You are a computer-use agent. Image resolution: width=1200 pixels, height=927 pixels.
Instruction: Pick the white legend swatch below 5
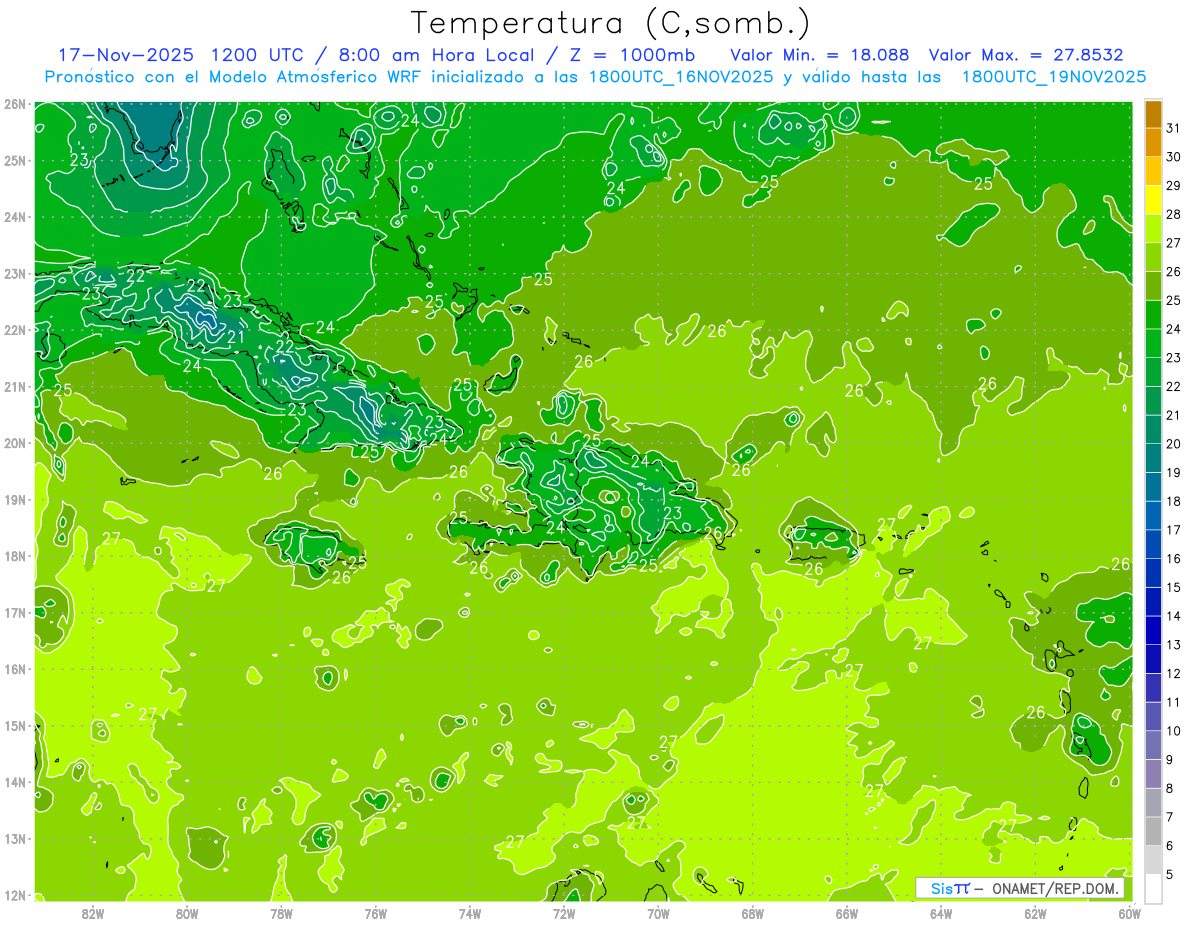tap(1153, 888)
